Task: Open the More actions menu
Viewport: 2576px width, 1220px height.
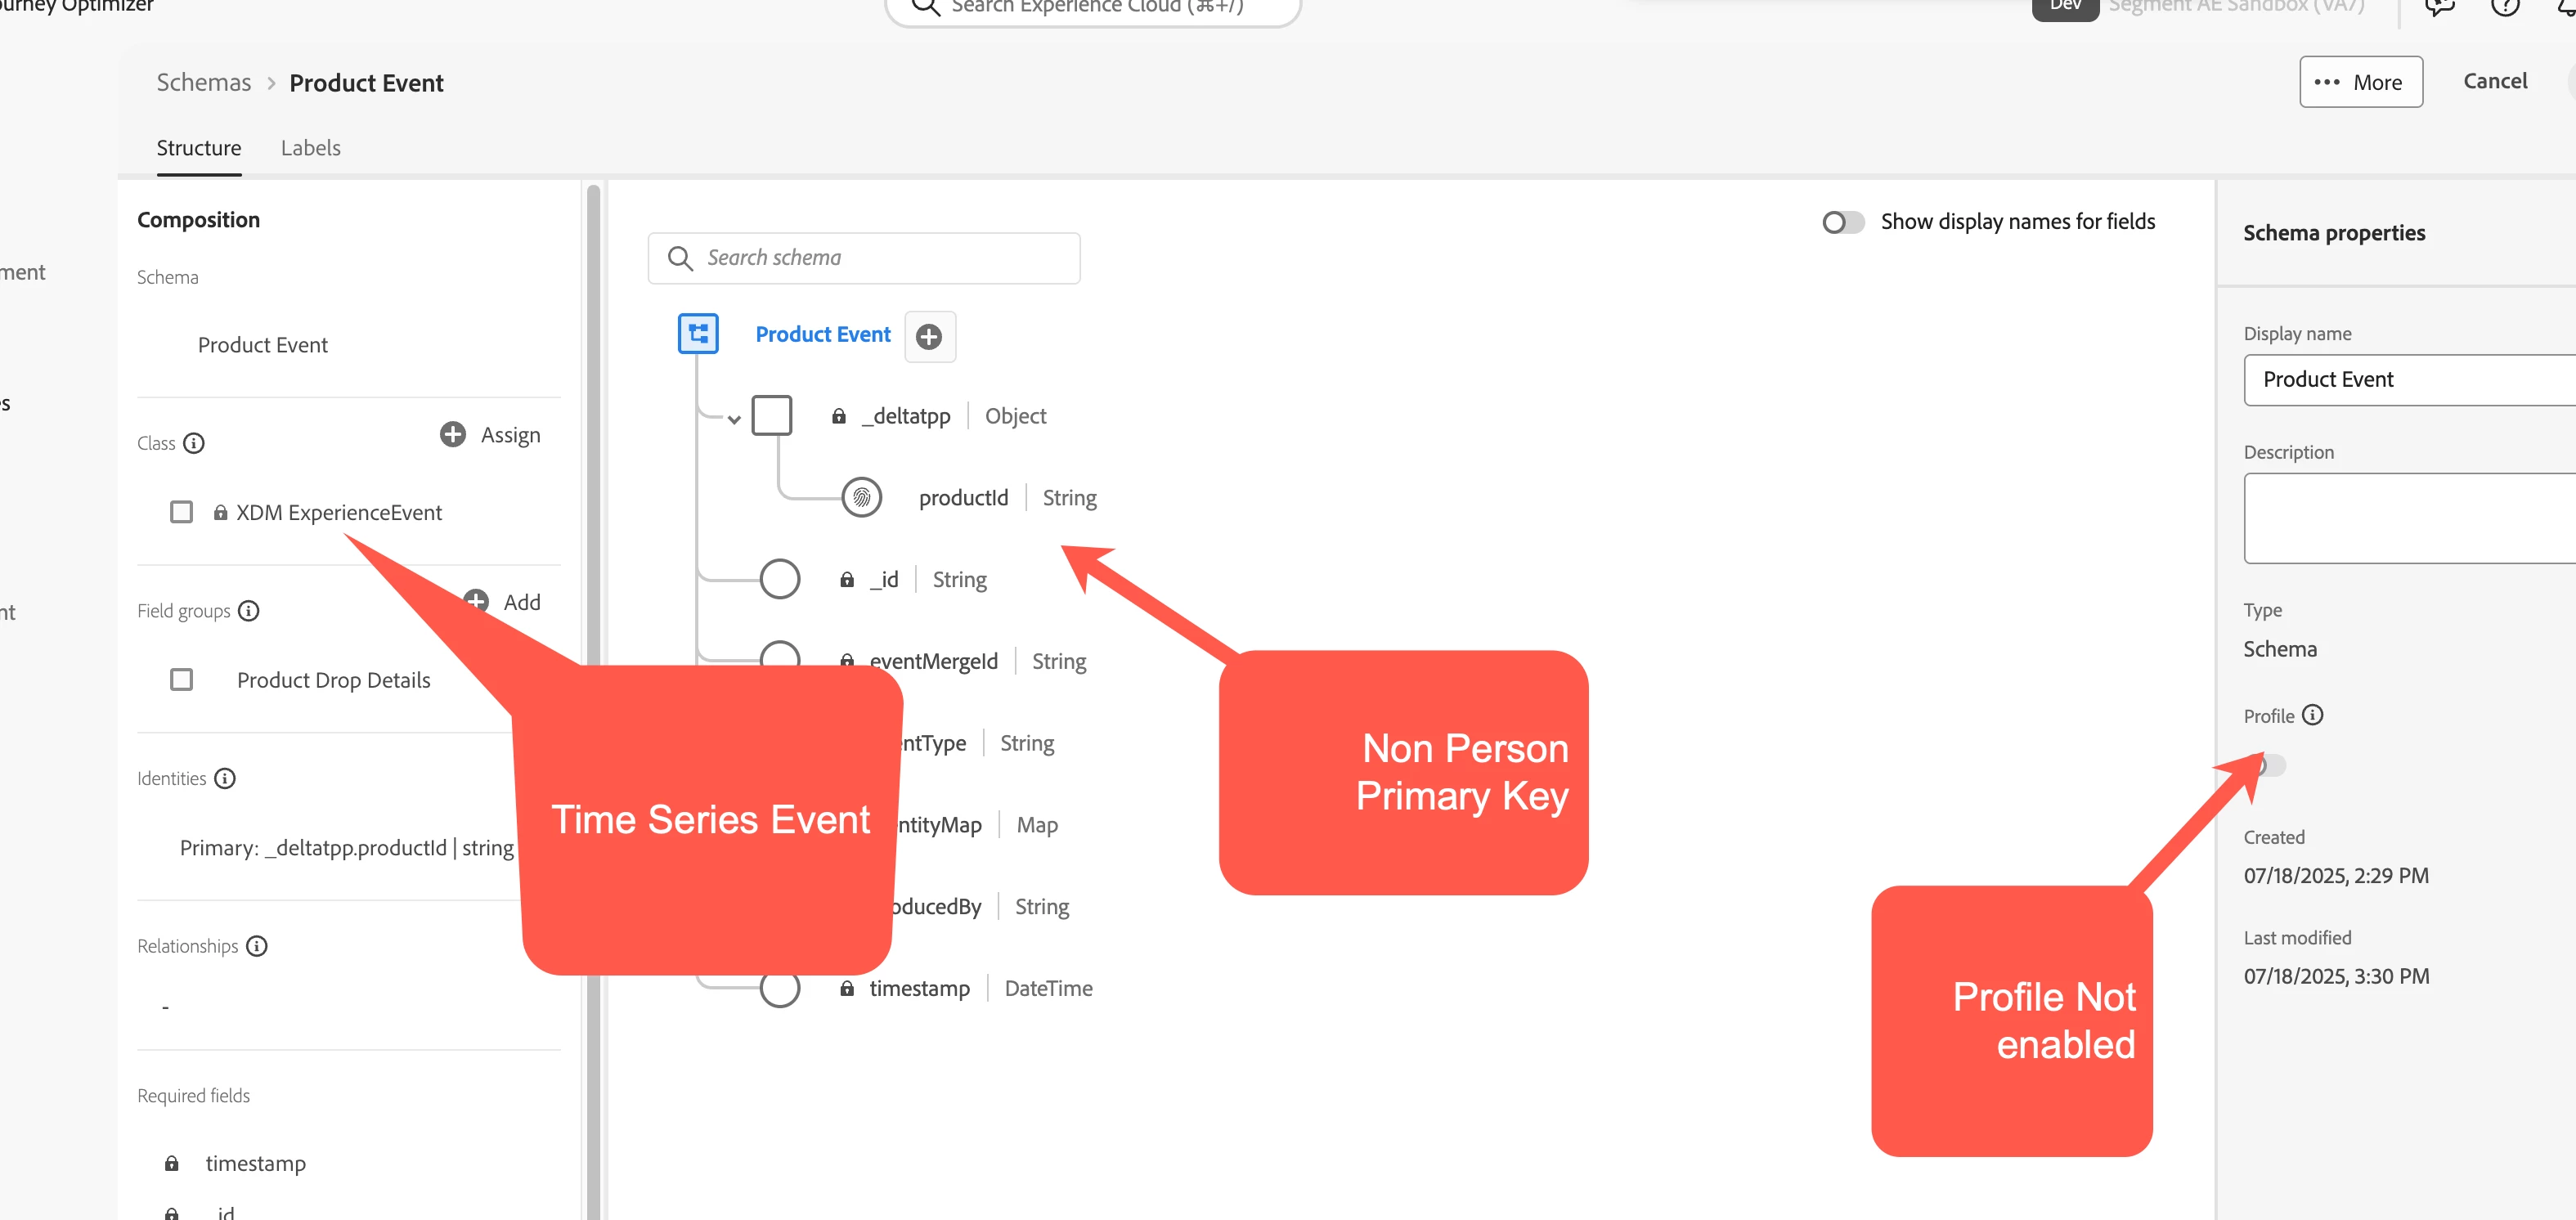Action: tap(2360, 82)
